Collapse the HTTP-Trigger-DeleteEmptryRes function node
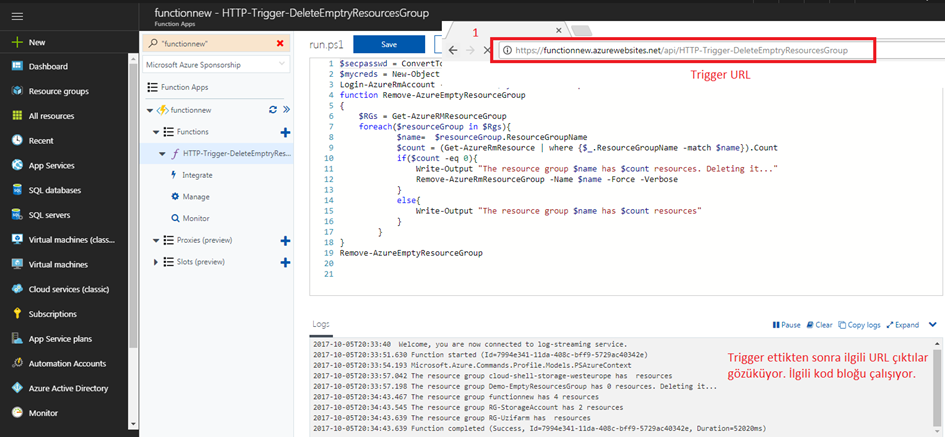 coord(162,154)
